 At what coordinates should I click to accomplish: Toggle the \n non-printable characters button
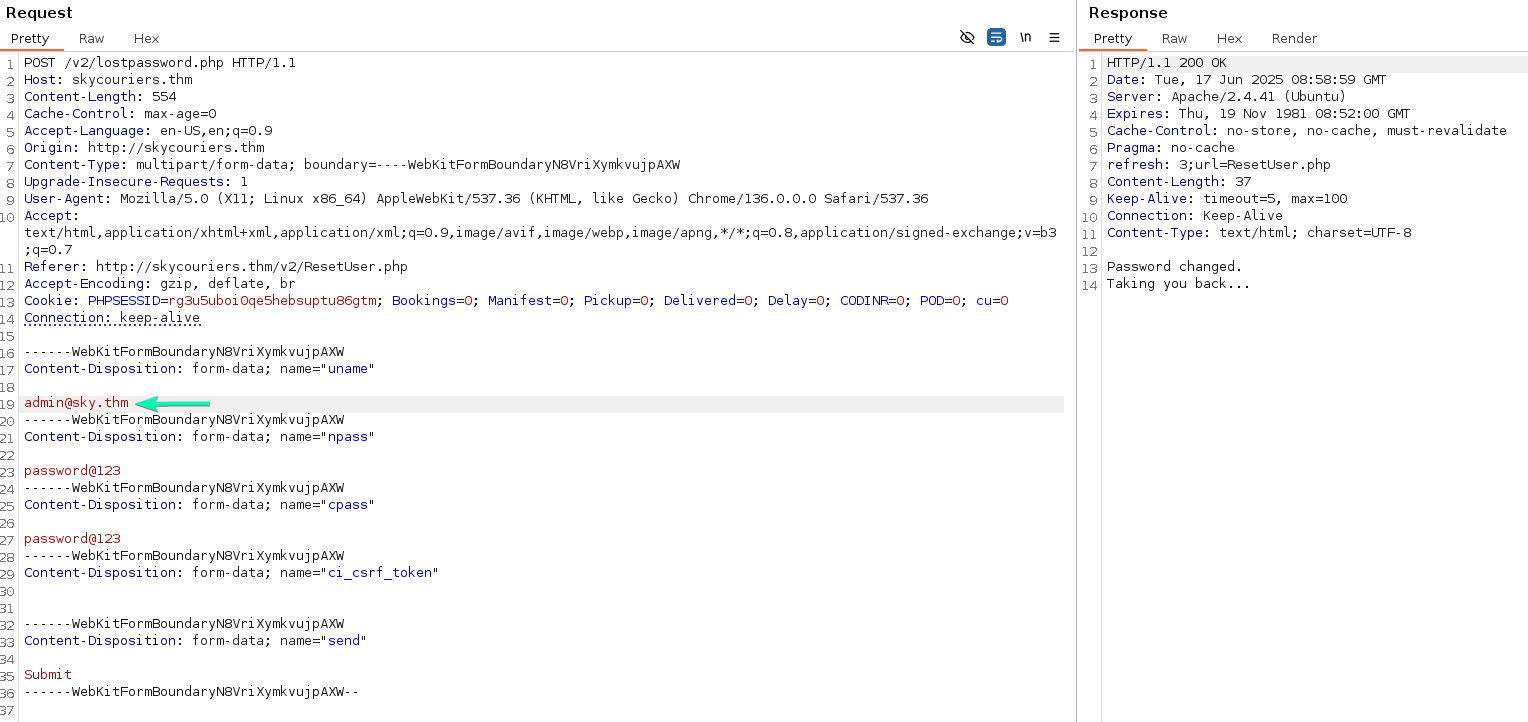tap(1025, 38)
